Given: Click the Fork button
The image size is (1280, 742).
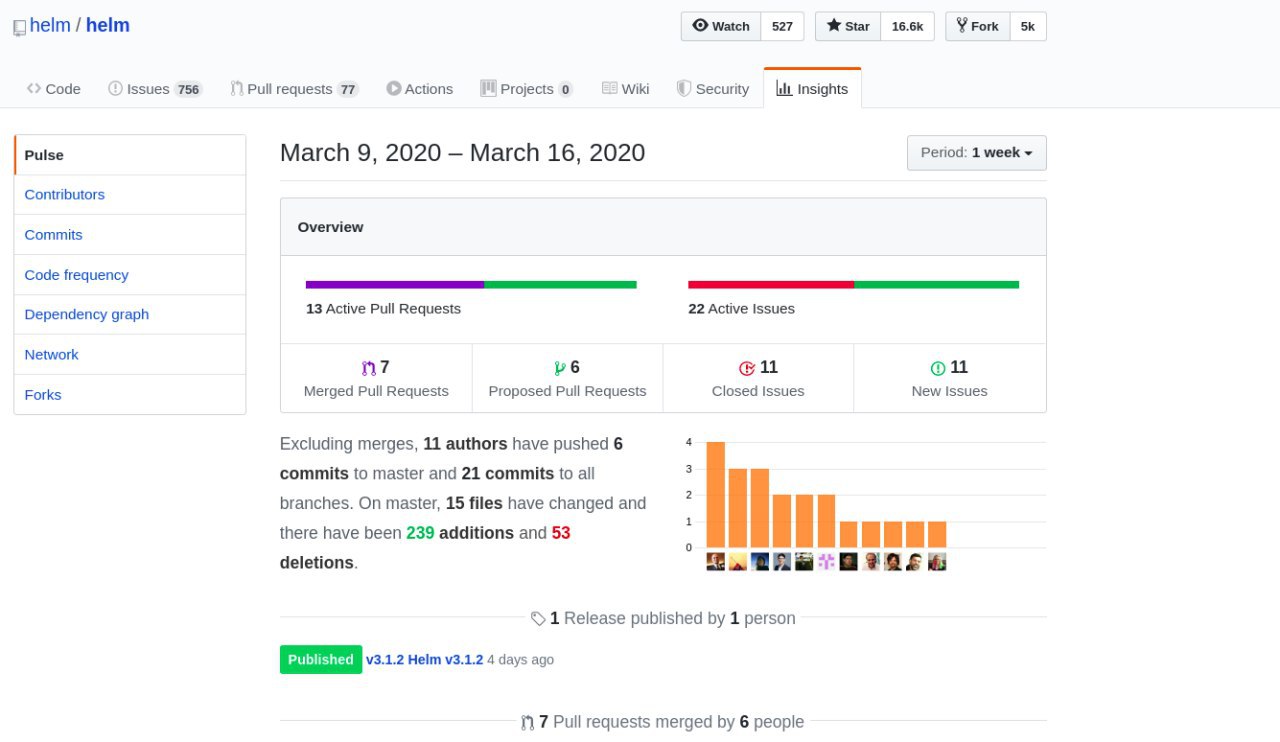Looking at the screenshot, I should [978, 26].
